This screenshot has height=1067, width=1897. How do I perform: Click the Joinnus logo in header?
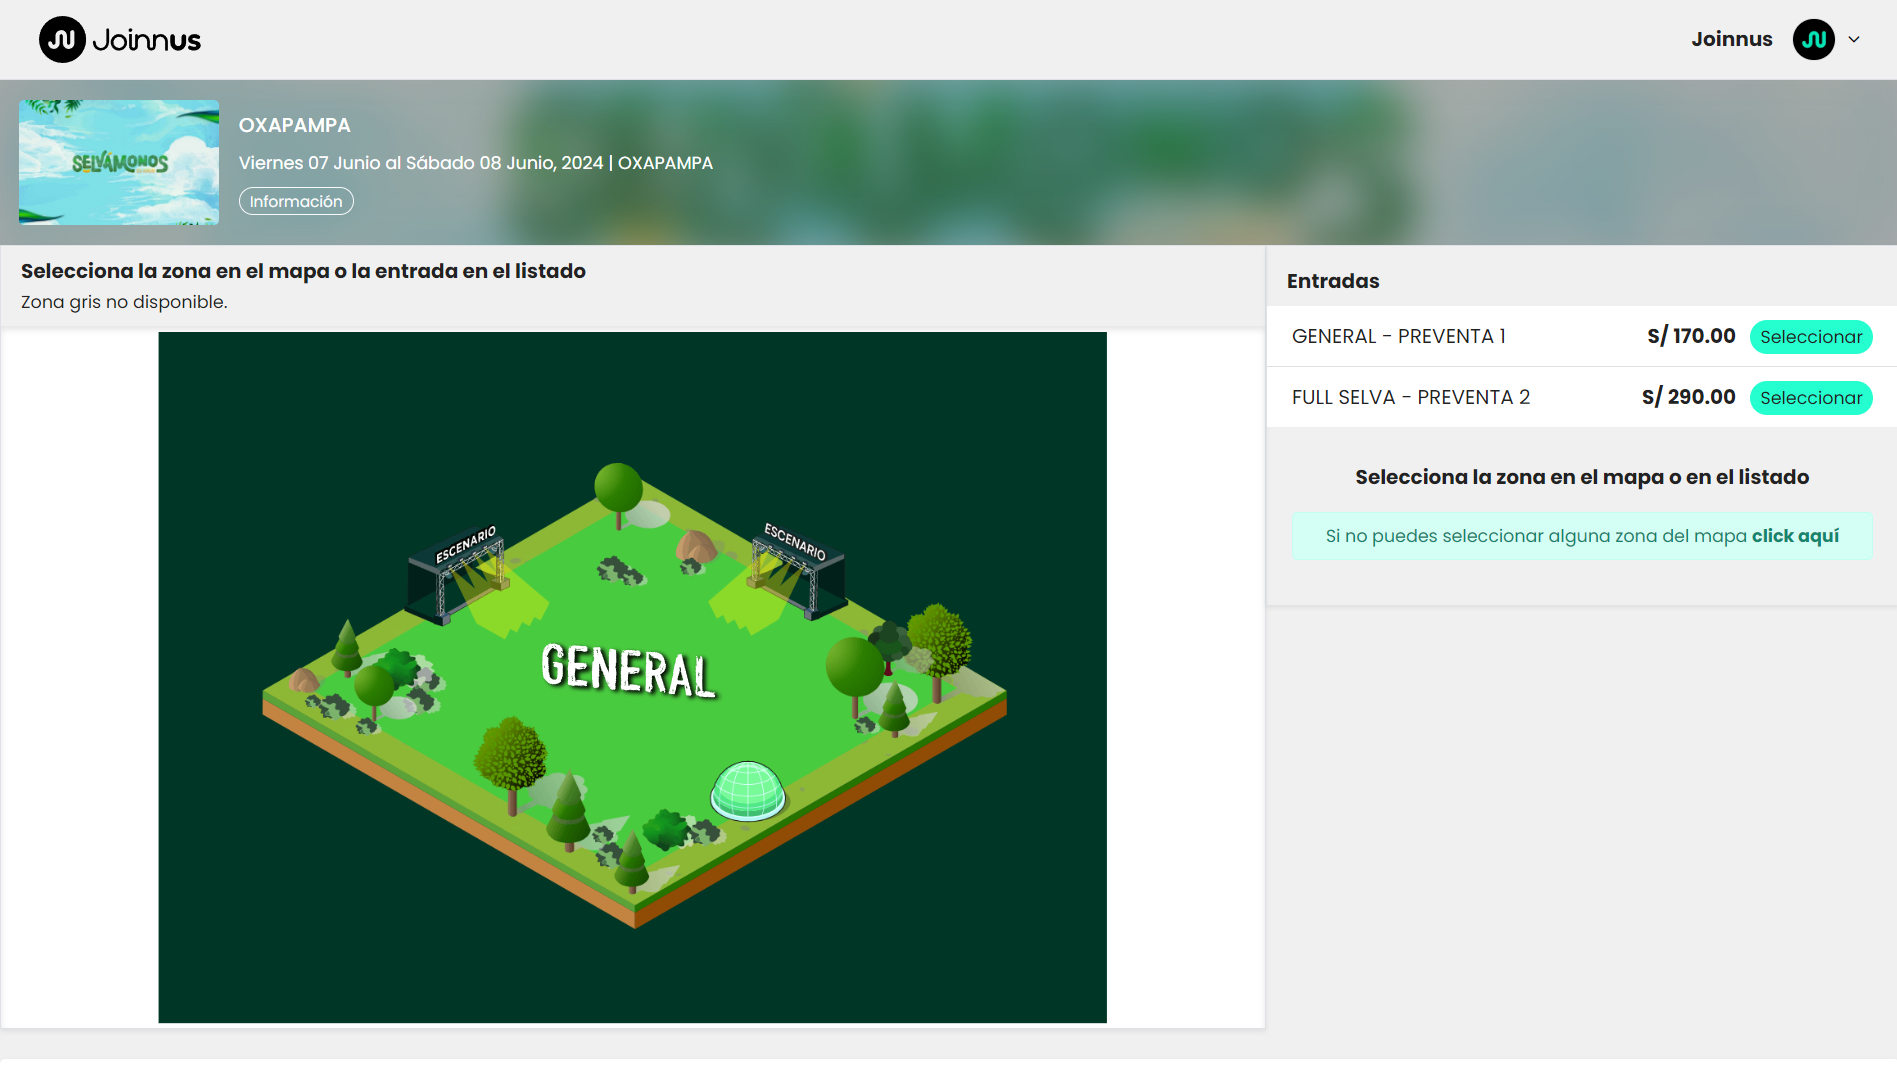tap(120, 40)
